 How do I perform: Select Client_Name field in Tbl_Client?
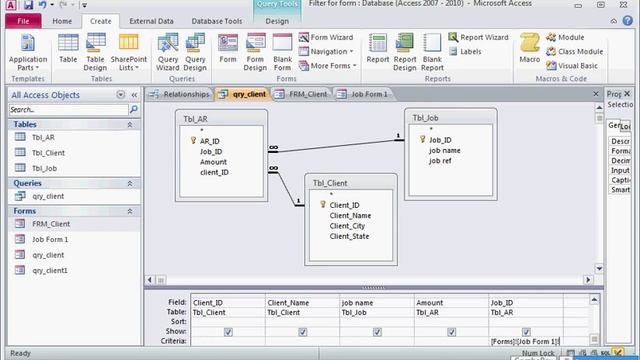(350, 216)
